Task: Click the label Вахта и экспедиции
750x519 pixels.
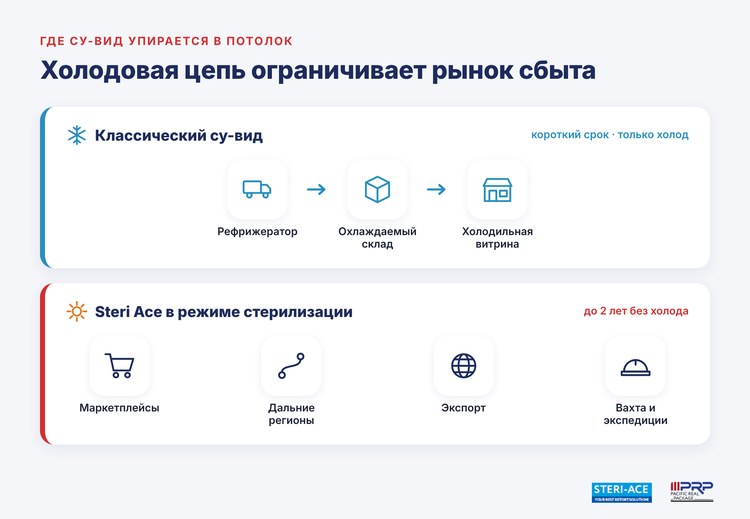Action: 636,414
